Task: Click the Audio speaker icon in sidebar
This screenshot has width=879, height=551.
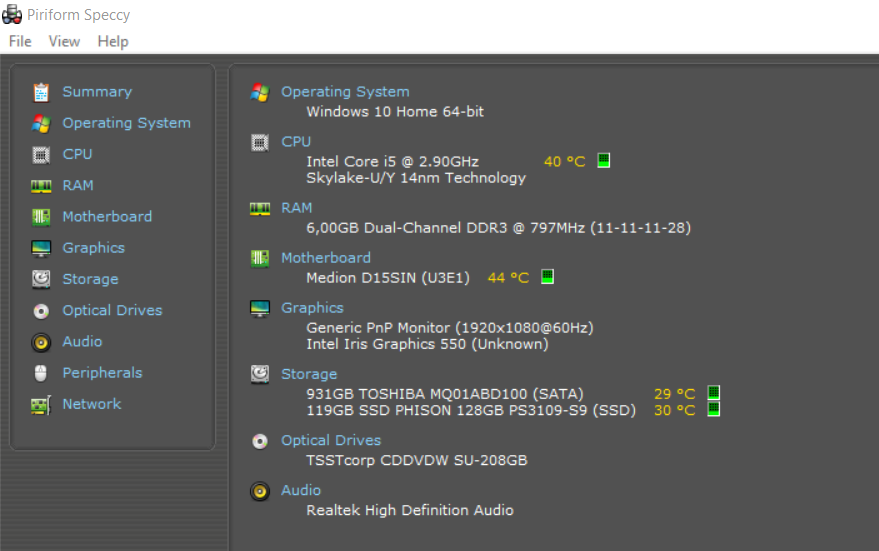Action: click(x=41, y=342)
